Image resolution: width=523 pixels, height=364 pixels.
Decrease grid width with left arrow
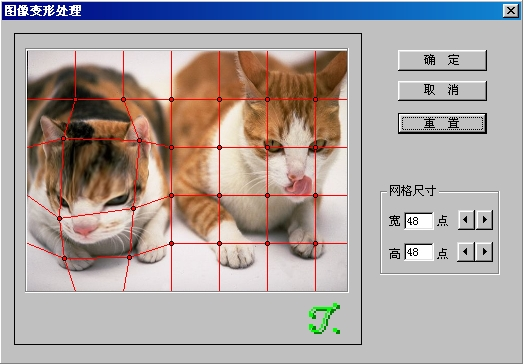[x=466, y=220]
